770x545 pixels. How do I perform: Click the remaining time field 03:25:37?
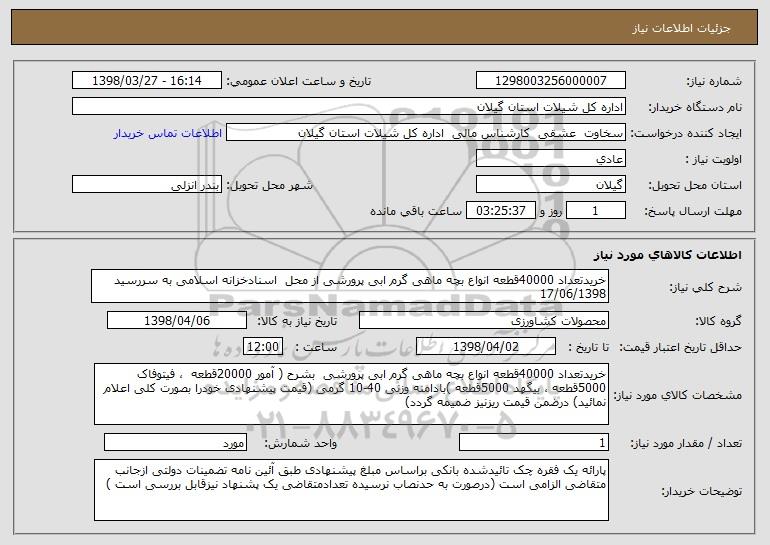tap(500, 211)
